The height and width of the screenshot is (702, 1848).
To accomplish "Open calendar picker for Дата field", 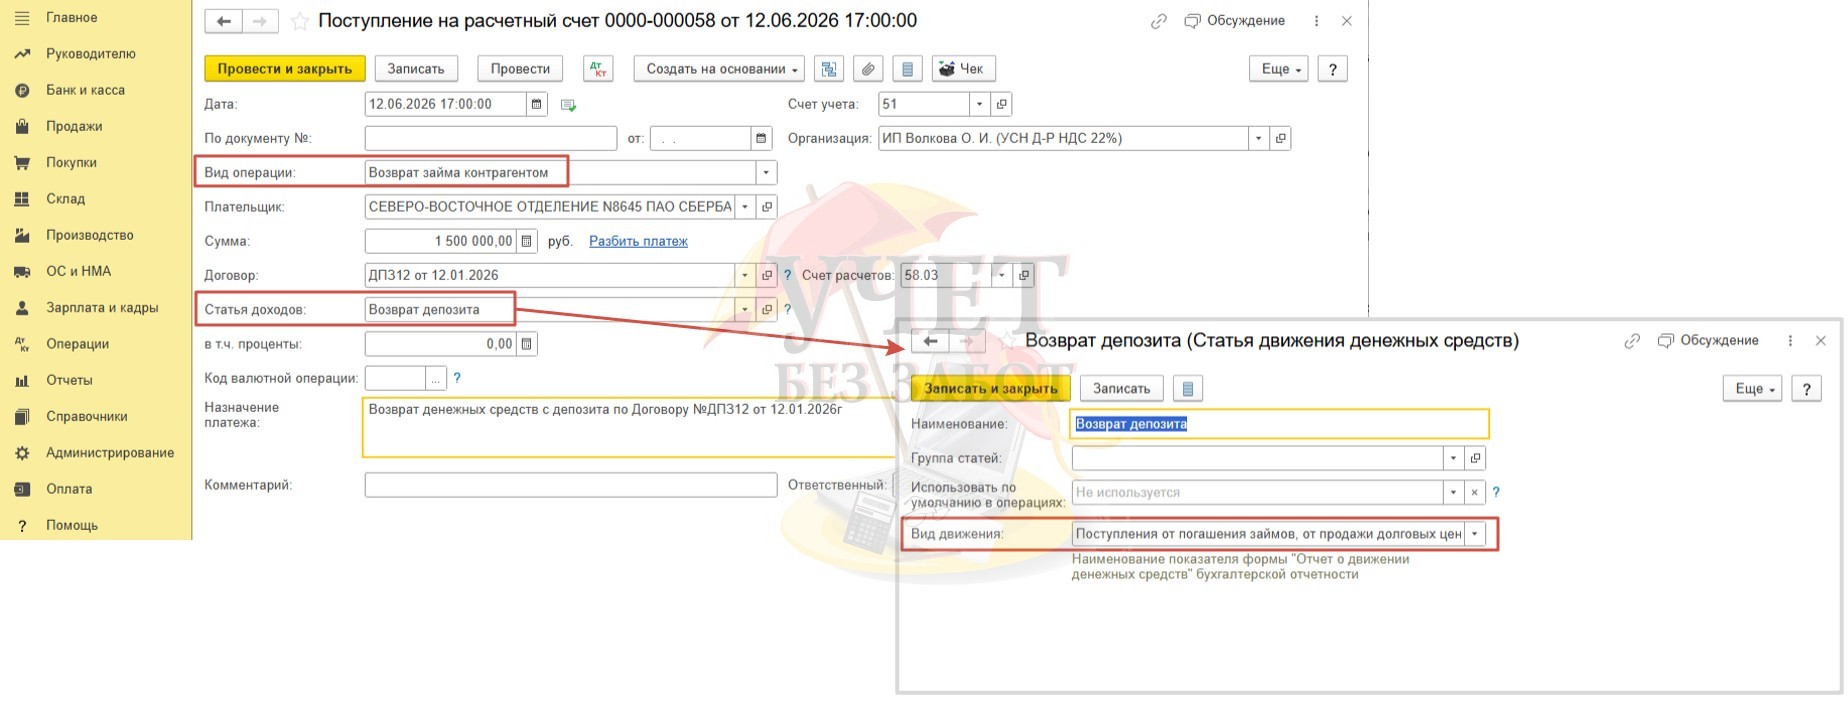I will pos(537,104).
